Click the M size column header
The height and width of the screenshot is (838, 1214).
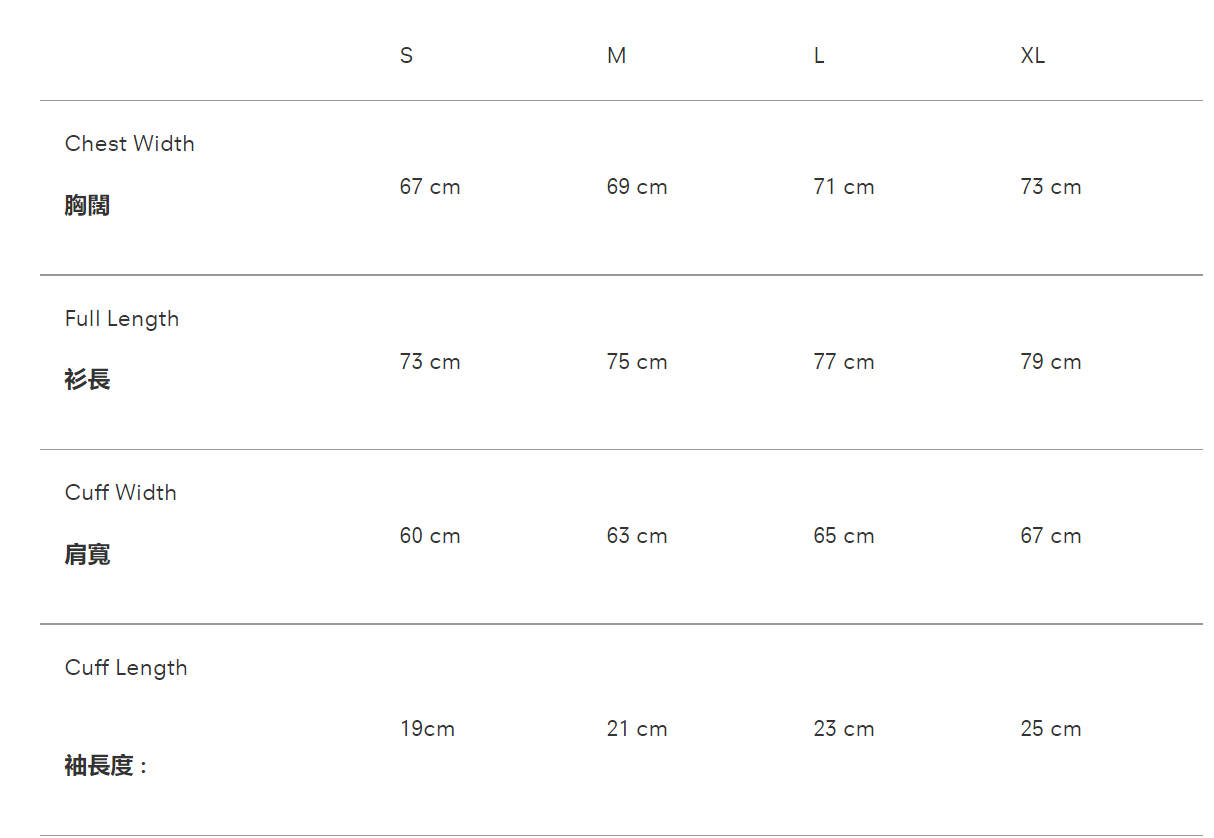tap(616, 56)
